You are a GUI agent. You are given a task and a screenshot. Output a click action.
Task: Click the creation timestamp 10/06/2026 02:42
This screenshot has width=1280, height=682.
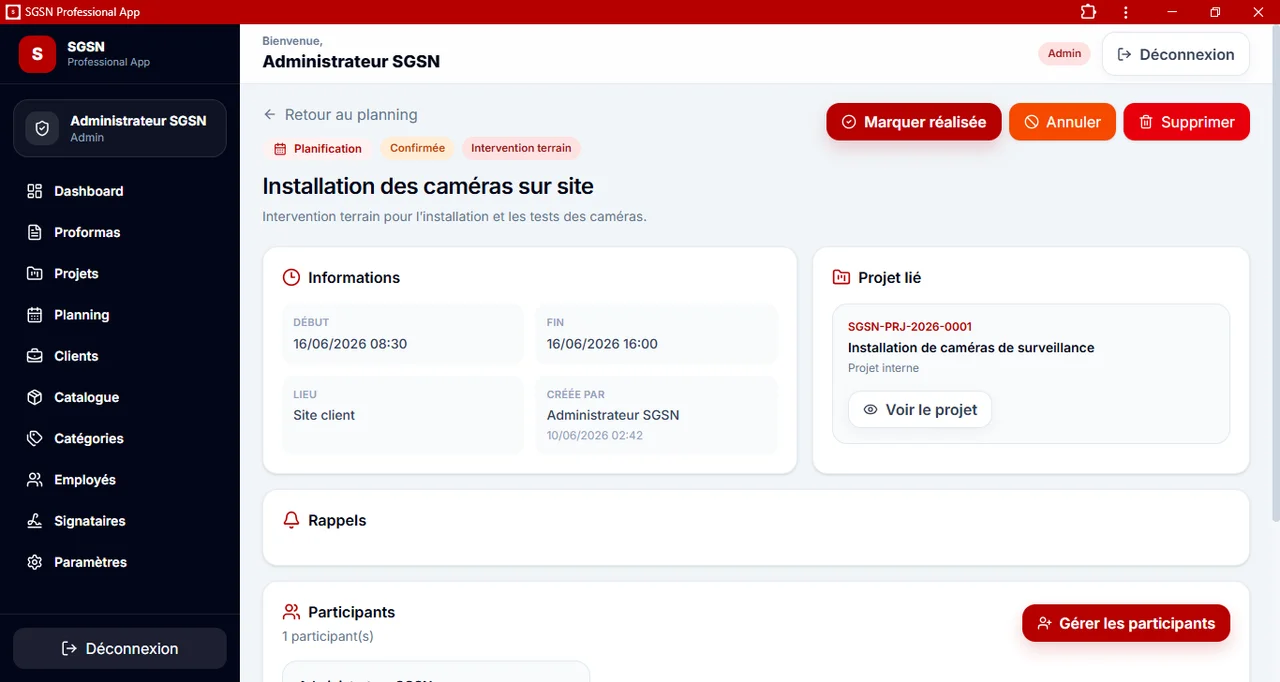pyautogui.click(x=595, y=436)
